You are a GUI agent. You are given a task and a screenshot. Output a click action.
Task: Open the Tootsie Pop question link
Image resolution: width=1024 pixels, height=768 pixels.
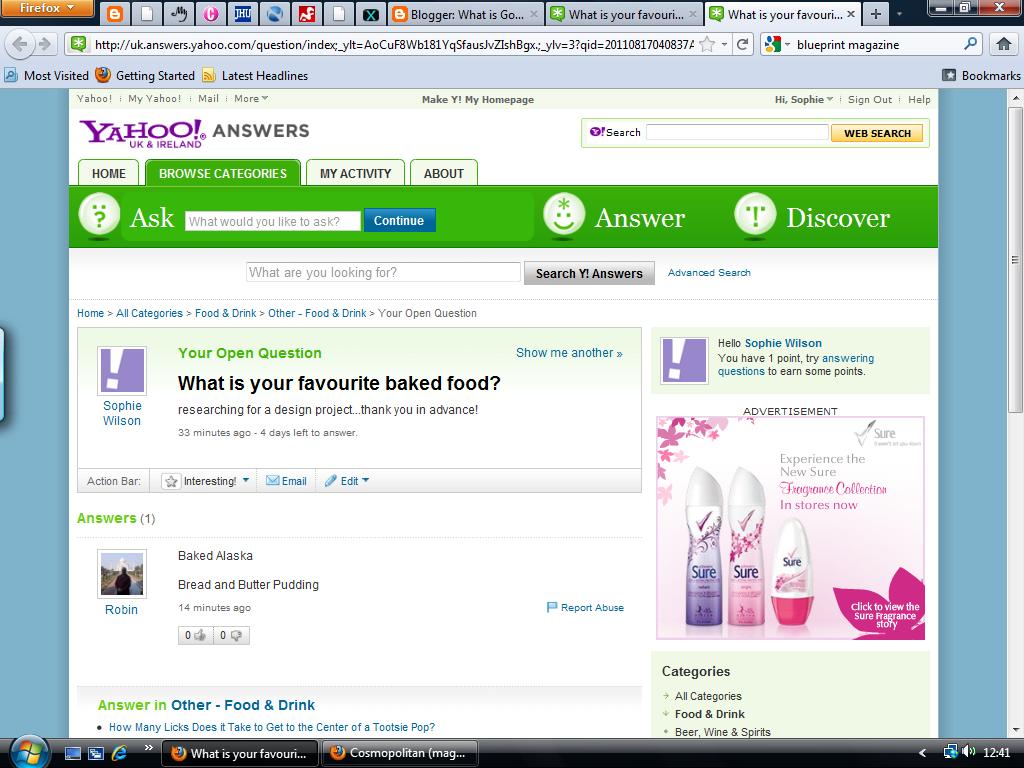[272, 727]
